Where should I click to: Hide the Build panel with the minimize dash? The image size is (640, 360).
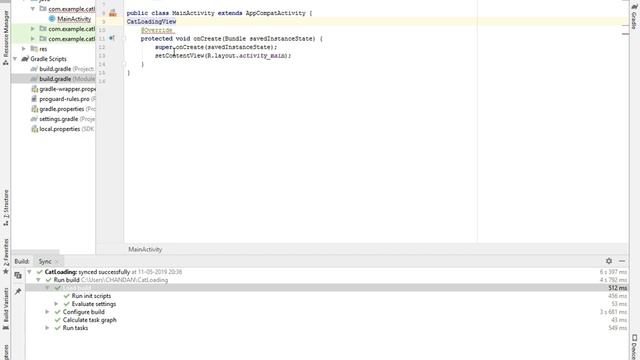[x=622, y=261]
